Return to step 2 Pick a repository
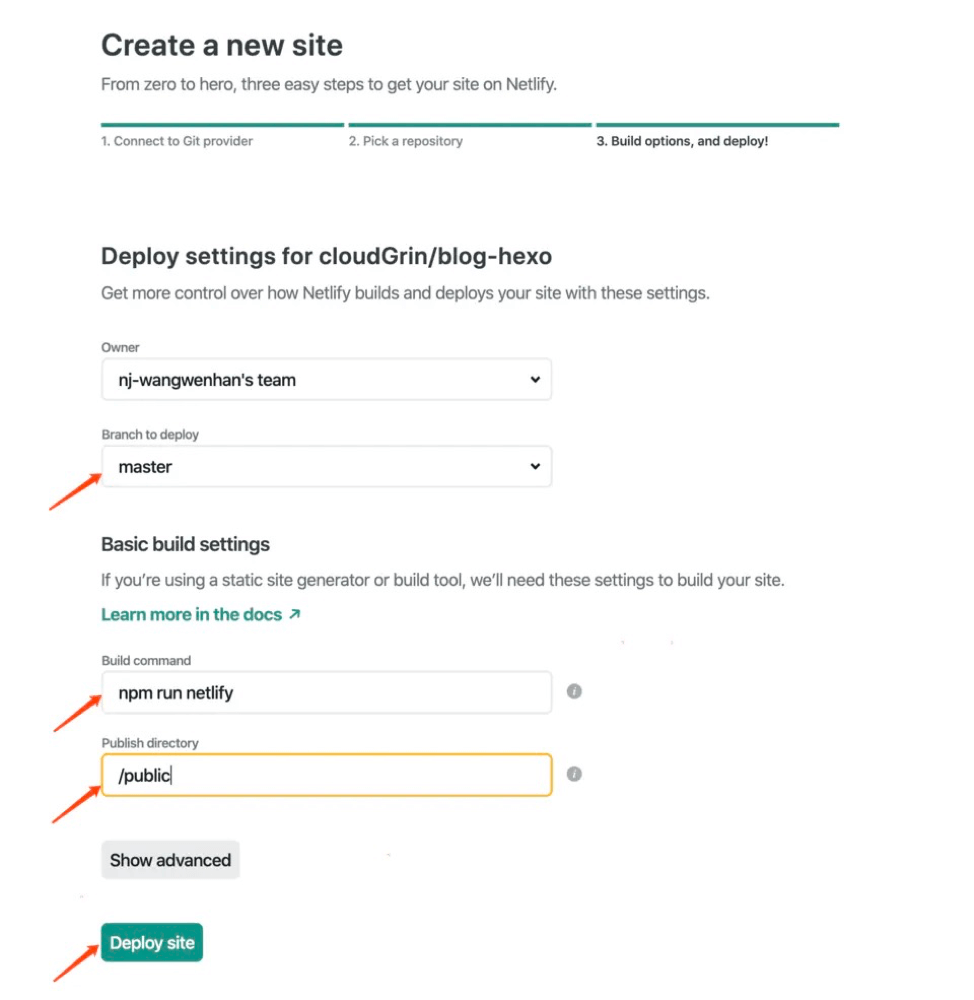 (x=406, y=141)
